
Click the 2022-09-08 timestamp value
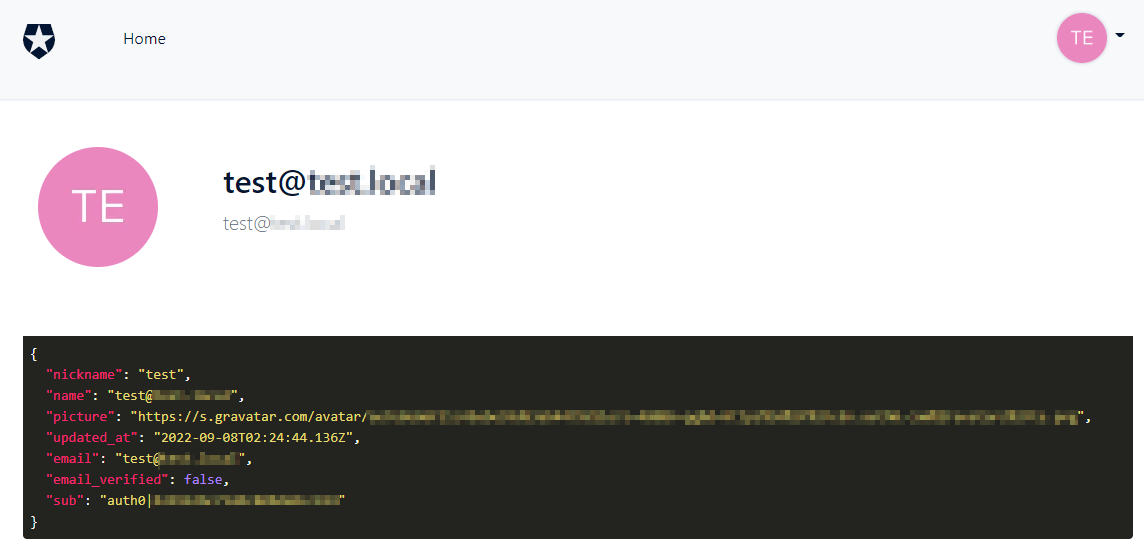pos(253,438)
